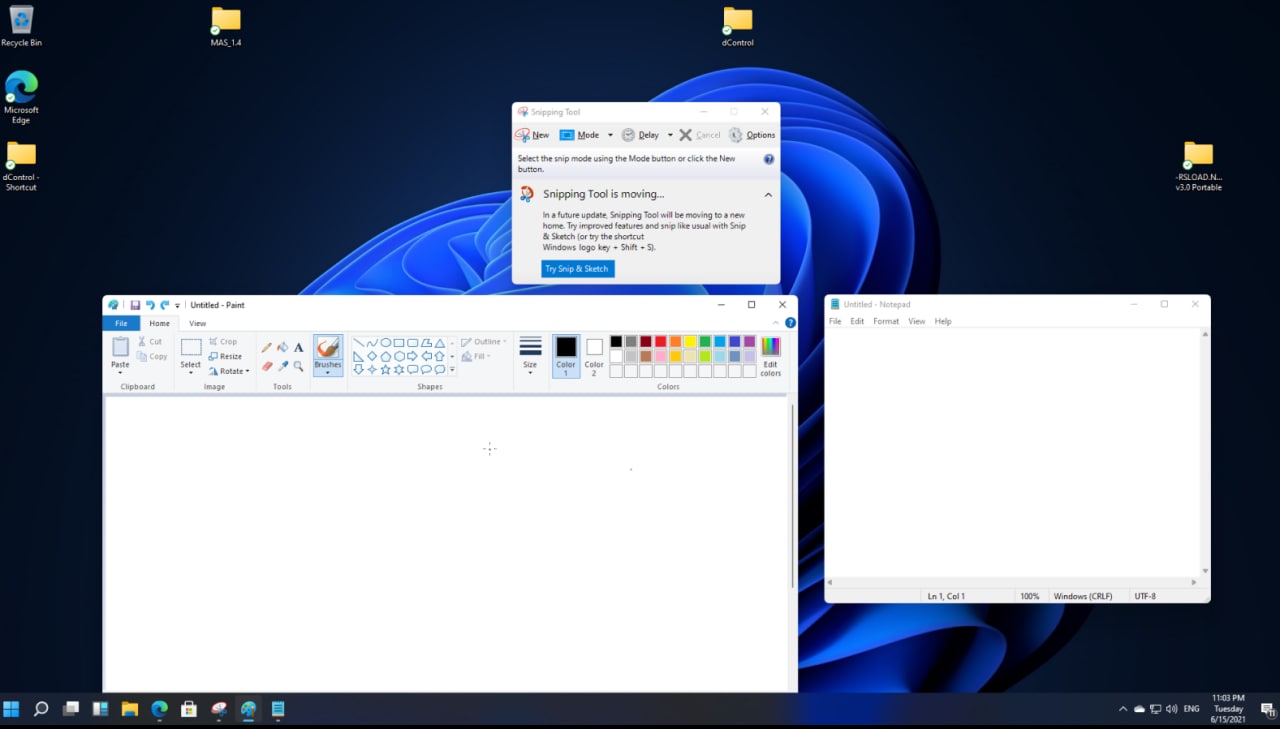Open Notepad File menu

tap(835, 321)
